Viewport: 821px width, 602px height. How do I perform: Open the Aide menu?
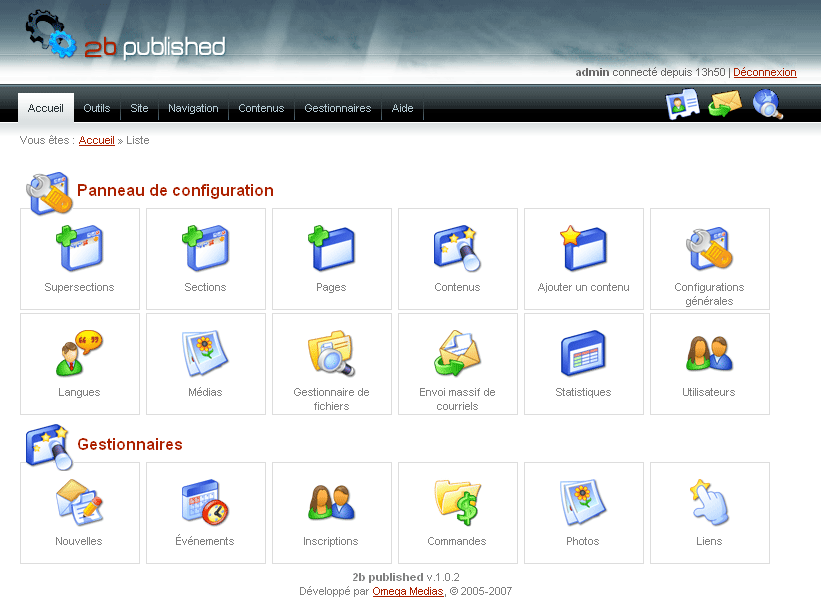403,108
